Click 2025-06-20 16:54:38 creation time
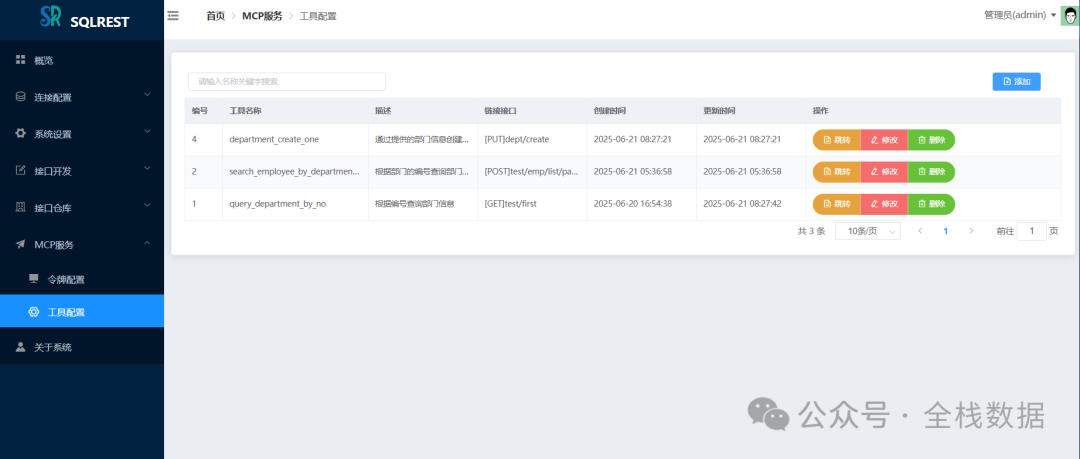The image size is (1080, 459). [633, 204]
